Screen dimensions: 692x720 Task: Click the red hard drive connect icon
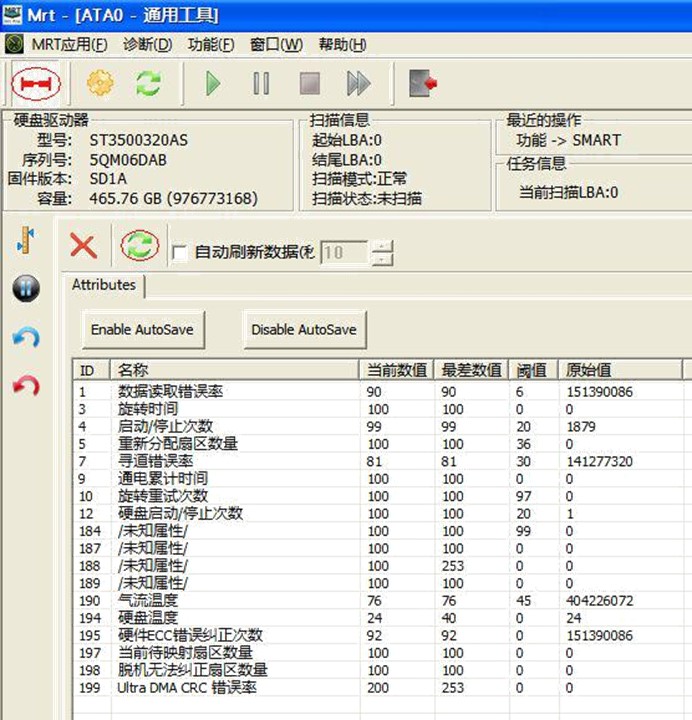click(35, 83)
